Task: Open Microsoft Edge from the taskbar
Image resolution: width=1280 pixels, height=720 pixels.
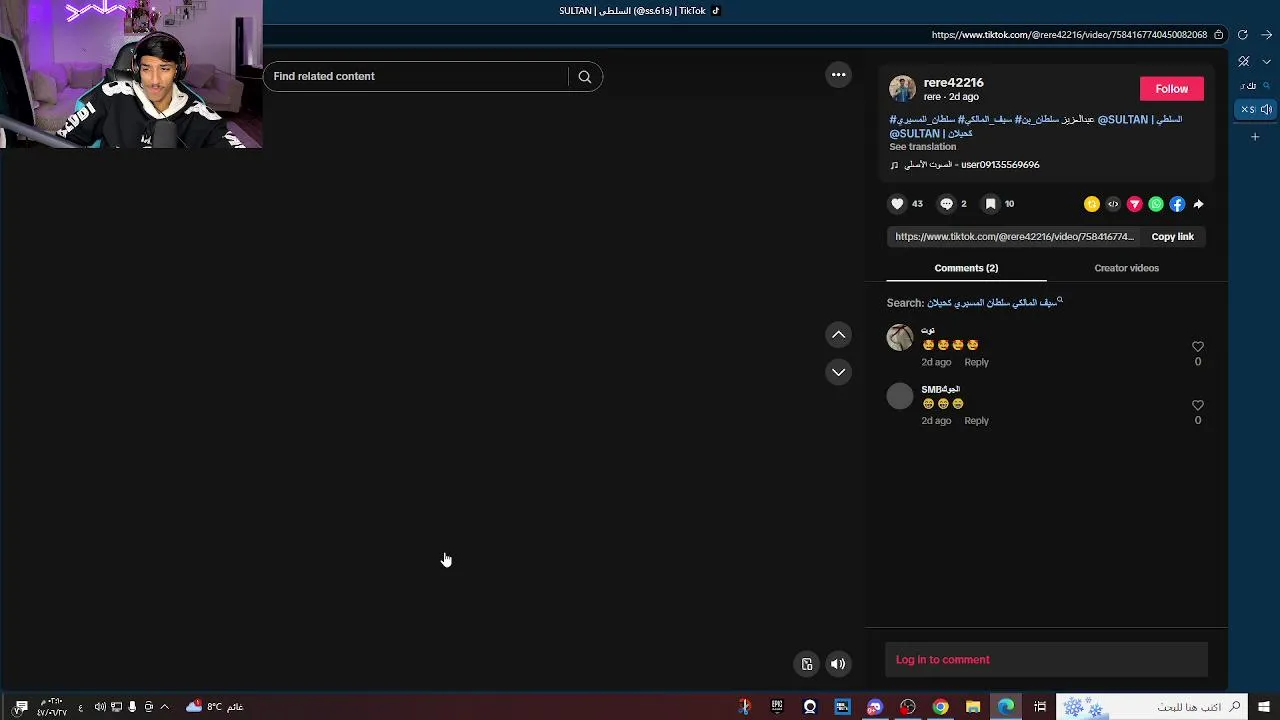Action: [1006, 707]
